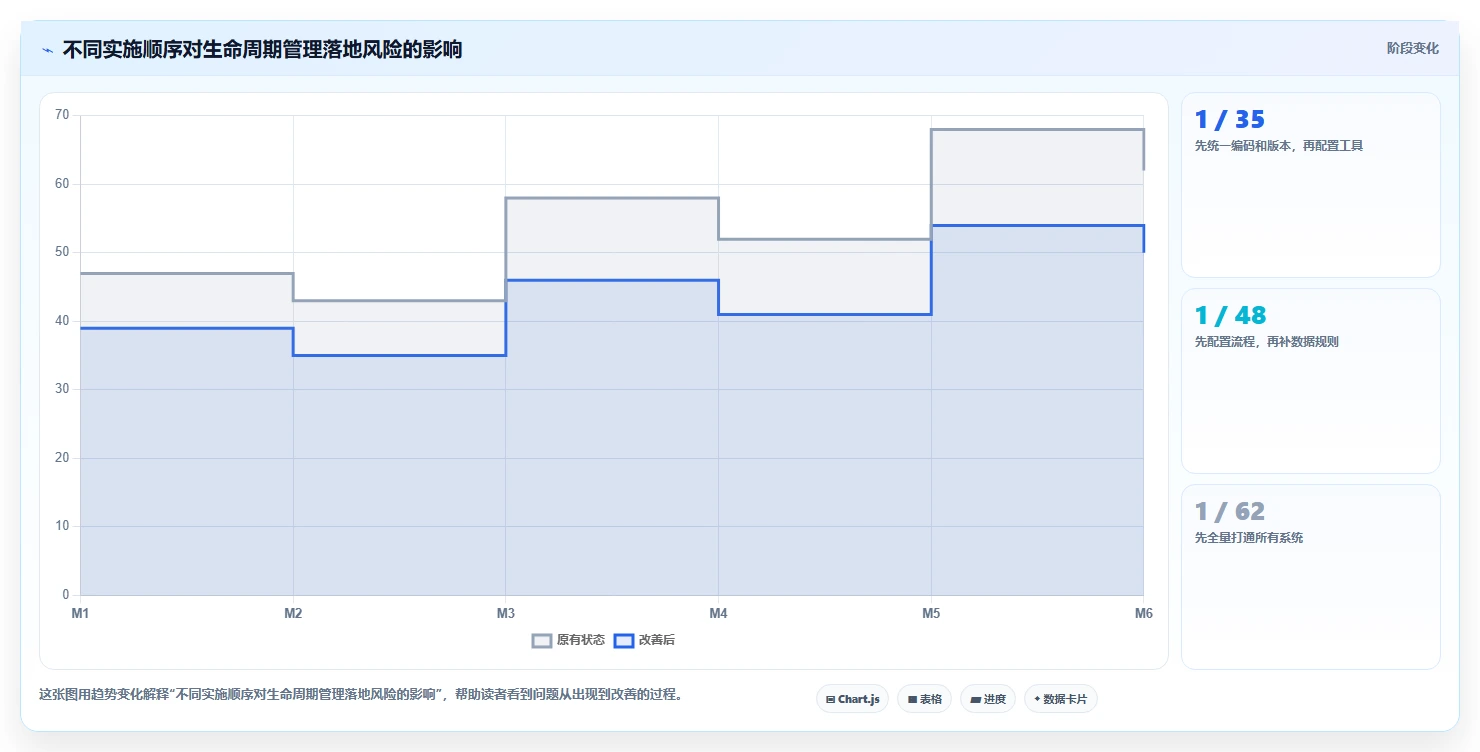The width and height of the screenshot is (1480, 752).
Task: Click the 数据卡片 tag button
Action: [1060, 699]
